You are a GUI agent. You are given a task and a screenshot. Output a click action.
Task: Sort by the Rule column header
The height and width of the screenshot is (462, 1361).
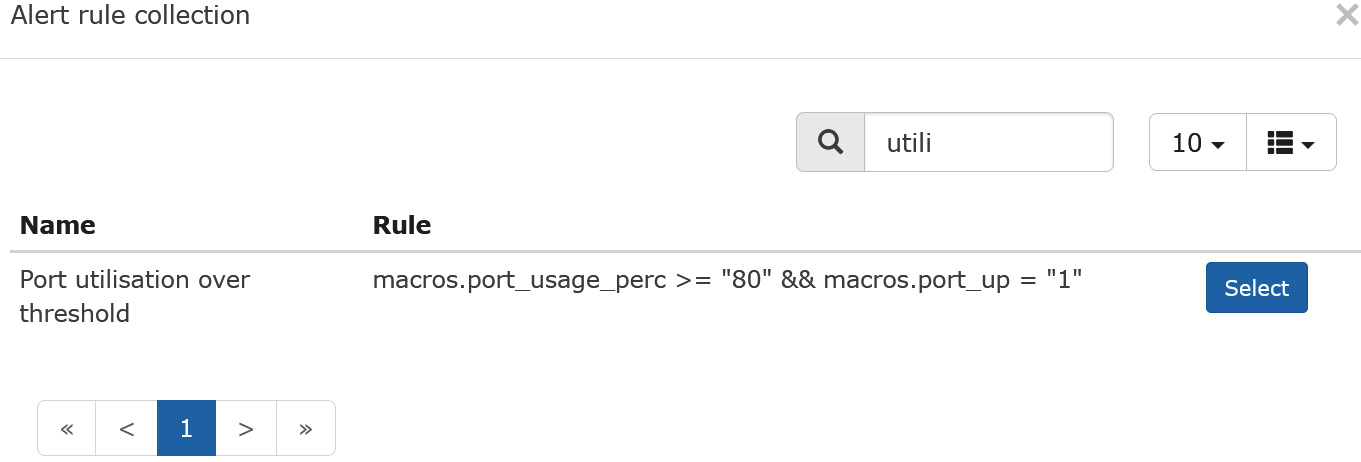[402, 225]
